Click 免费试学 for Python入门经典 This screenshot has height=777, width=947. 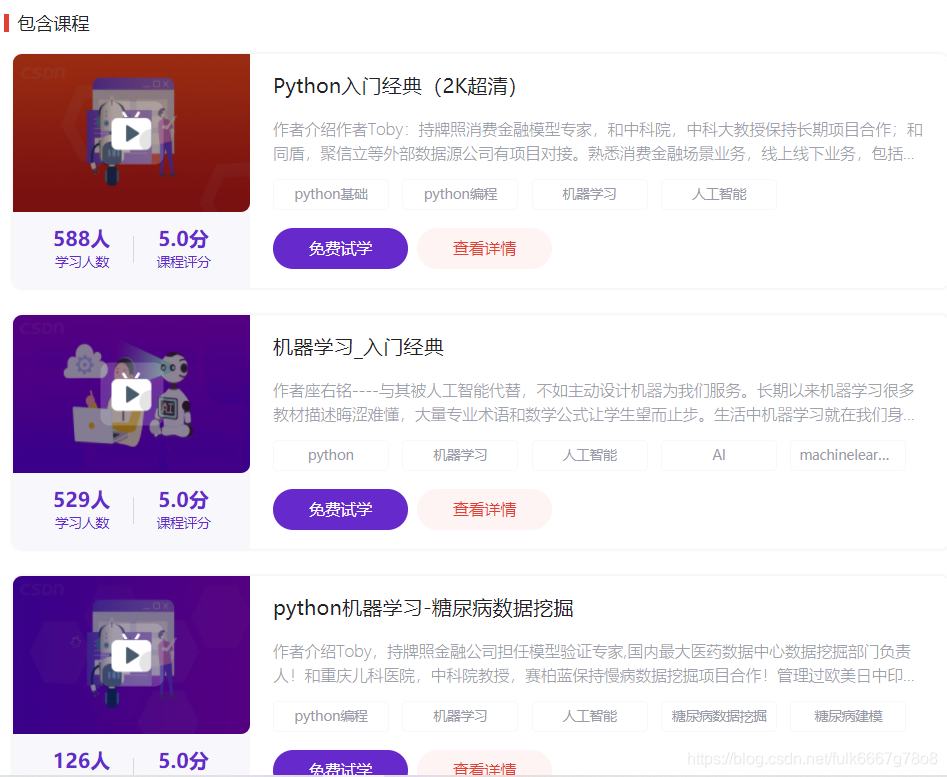coord(340,248)
